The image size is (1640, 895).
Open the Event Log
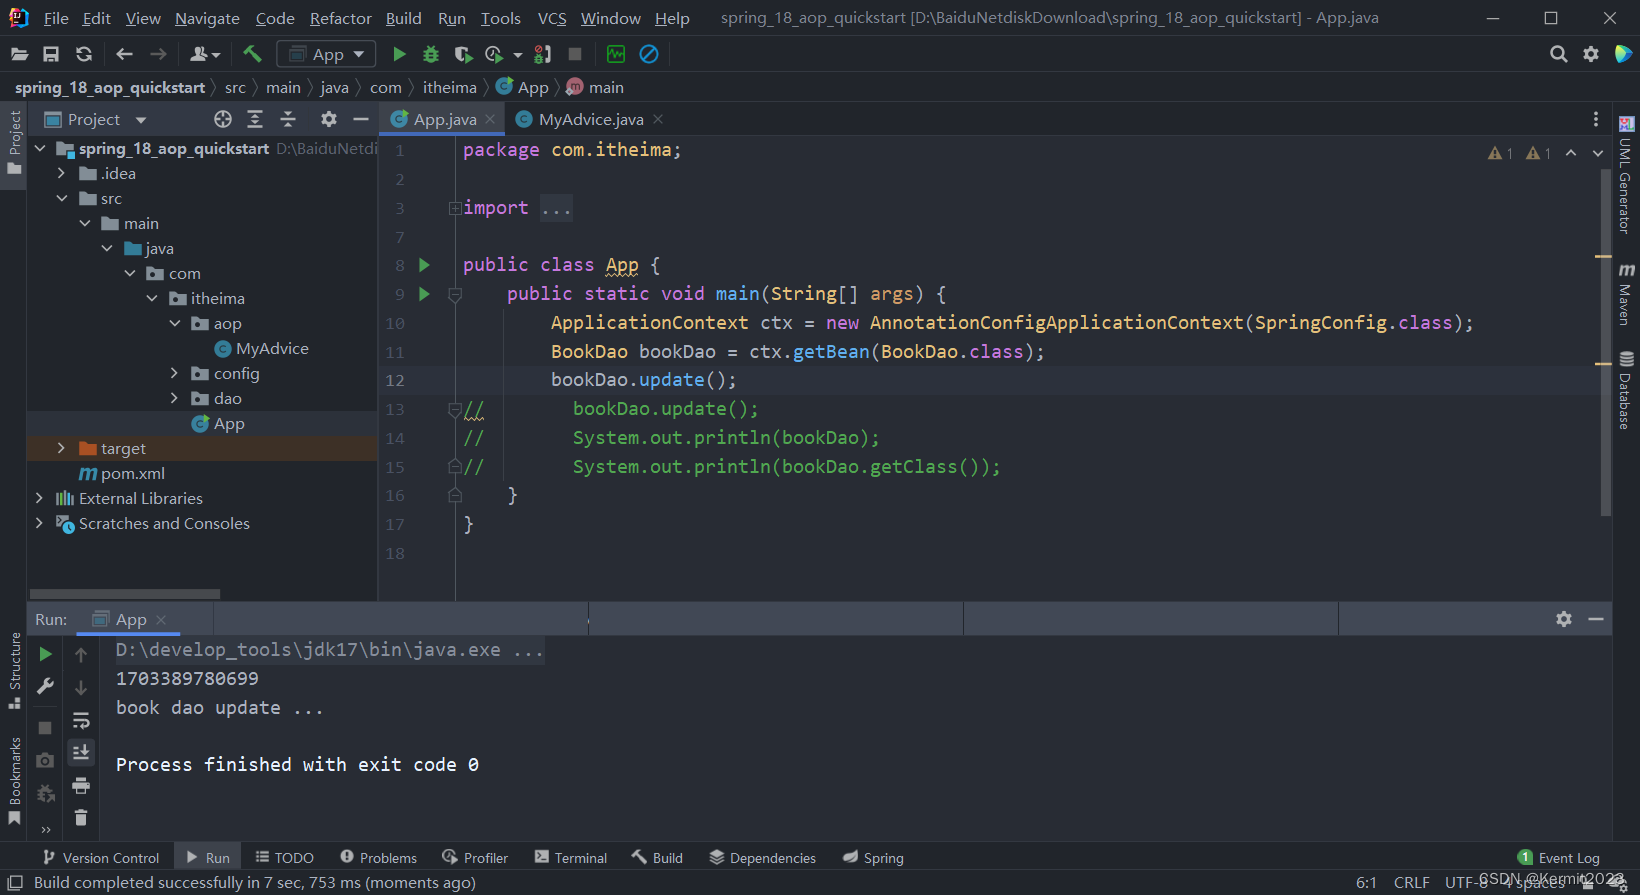pos(1559,858)
